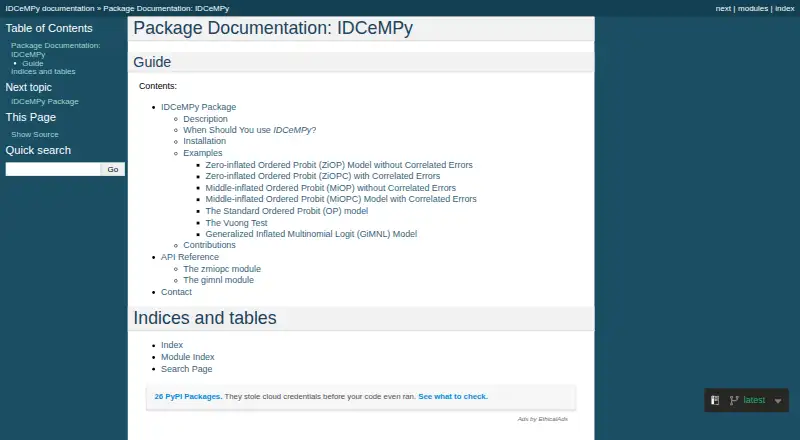Select Package Documentation: IDCeMPy in sidebar
This screenshot has width=800, height=440.
tap(56, 50)
